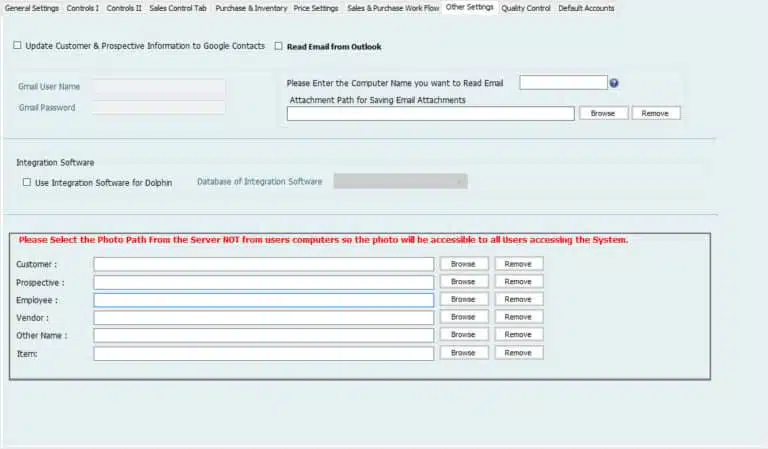
Task: Toggle the Read Email from Outlook checkbox
Action: click(x=279, y=46)
